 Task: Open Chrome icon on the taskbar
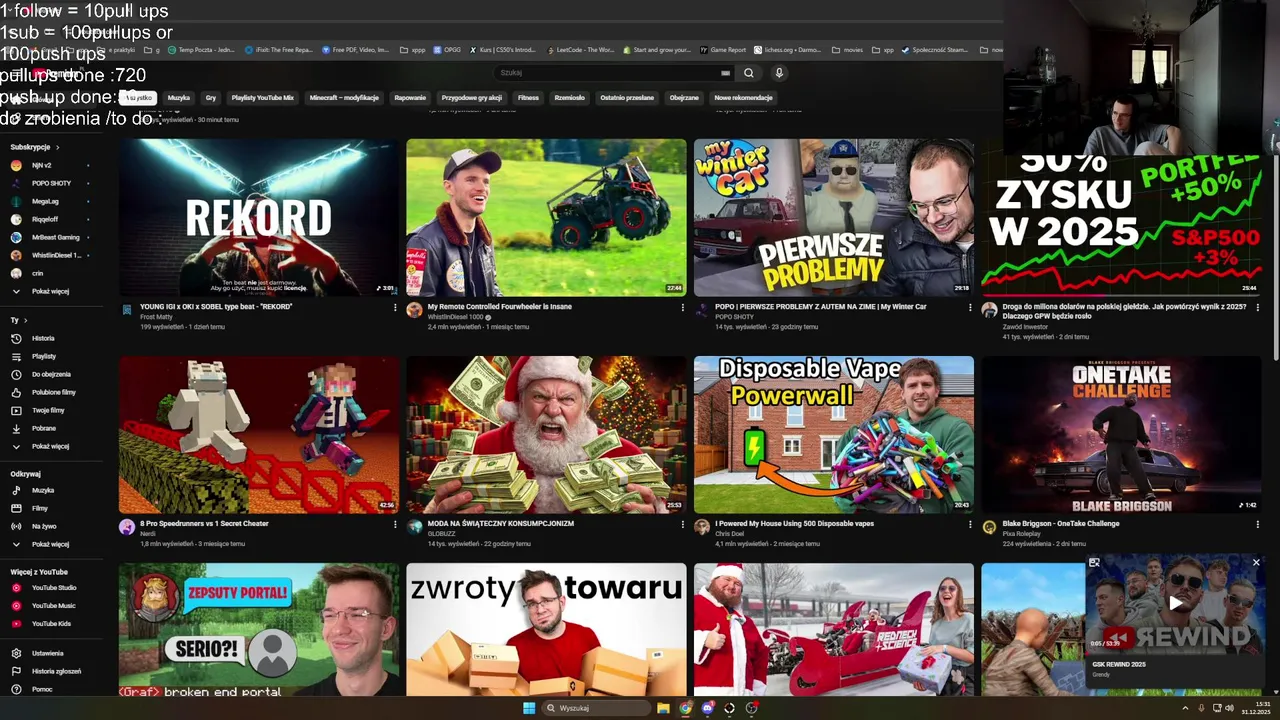[685, 708]
